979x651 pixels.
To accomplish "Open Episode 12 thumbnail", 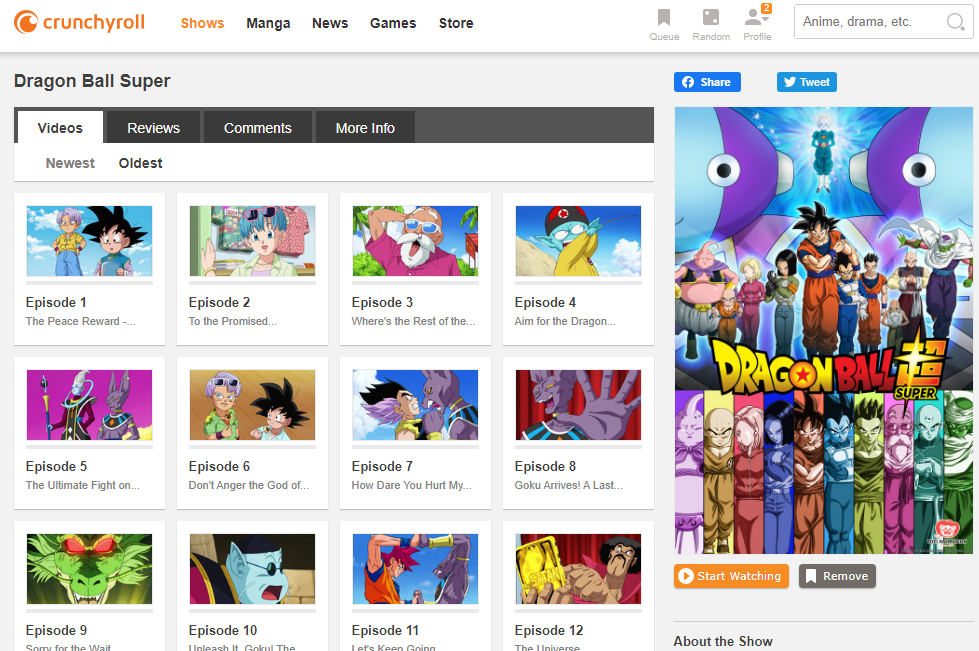I will tap(578, 569).
